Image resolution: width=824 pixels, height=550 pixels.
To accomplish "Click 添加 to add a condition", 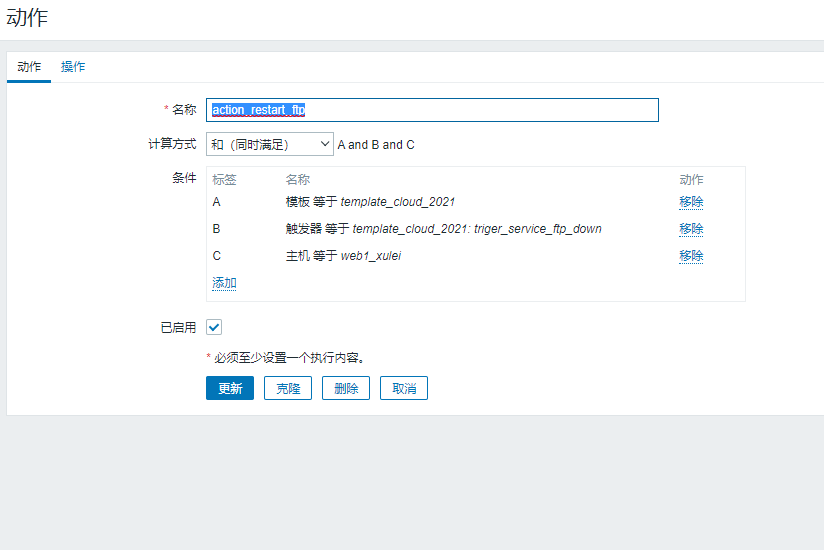I will pos(224,283).
